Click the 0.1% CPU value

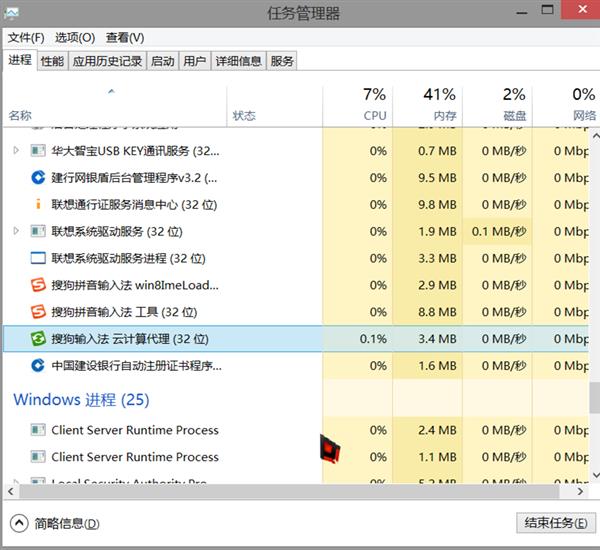[x=373, y=339]
